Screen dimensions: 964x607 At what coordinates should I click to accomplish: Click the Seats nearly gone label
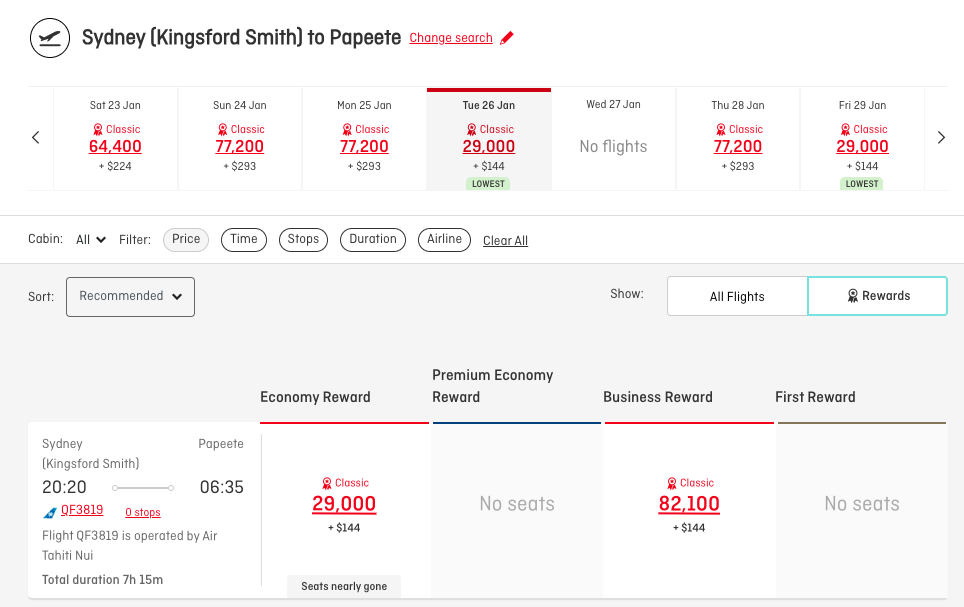click(344, 586)
